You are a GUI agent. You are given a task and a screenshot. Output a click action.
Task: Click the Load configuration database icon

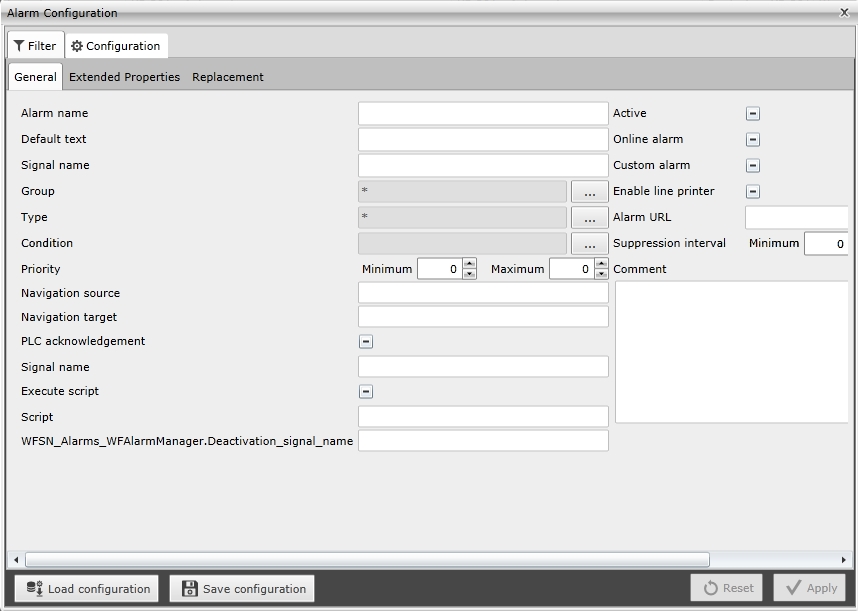[34, 589]
